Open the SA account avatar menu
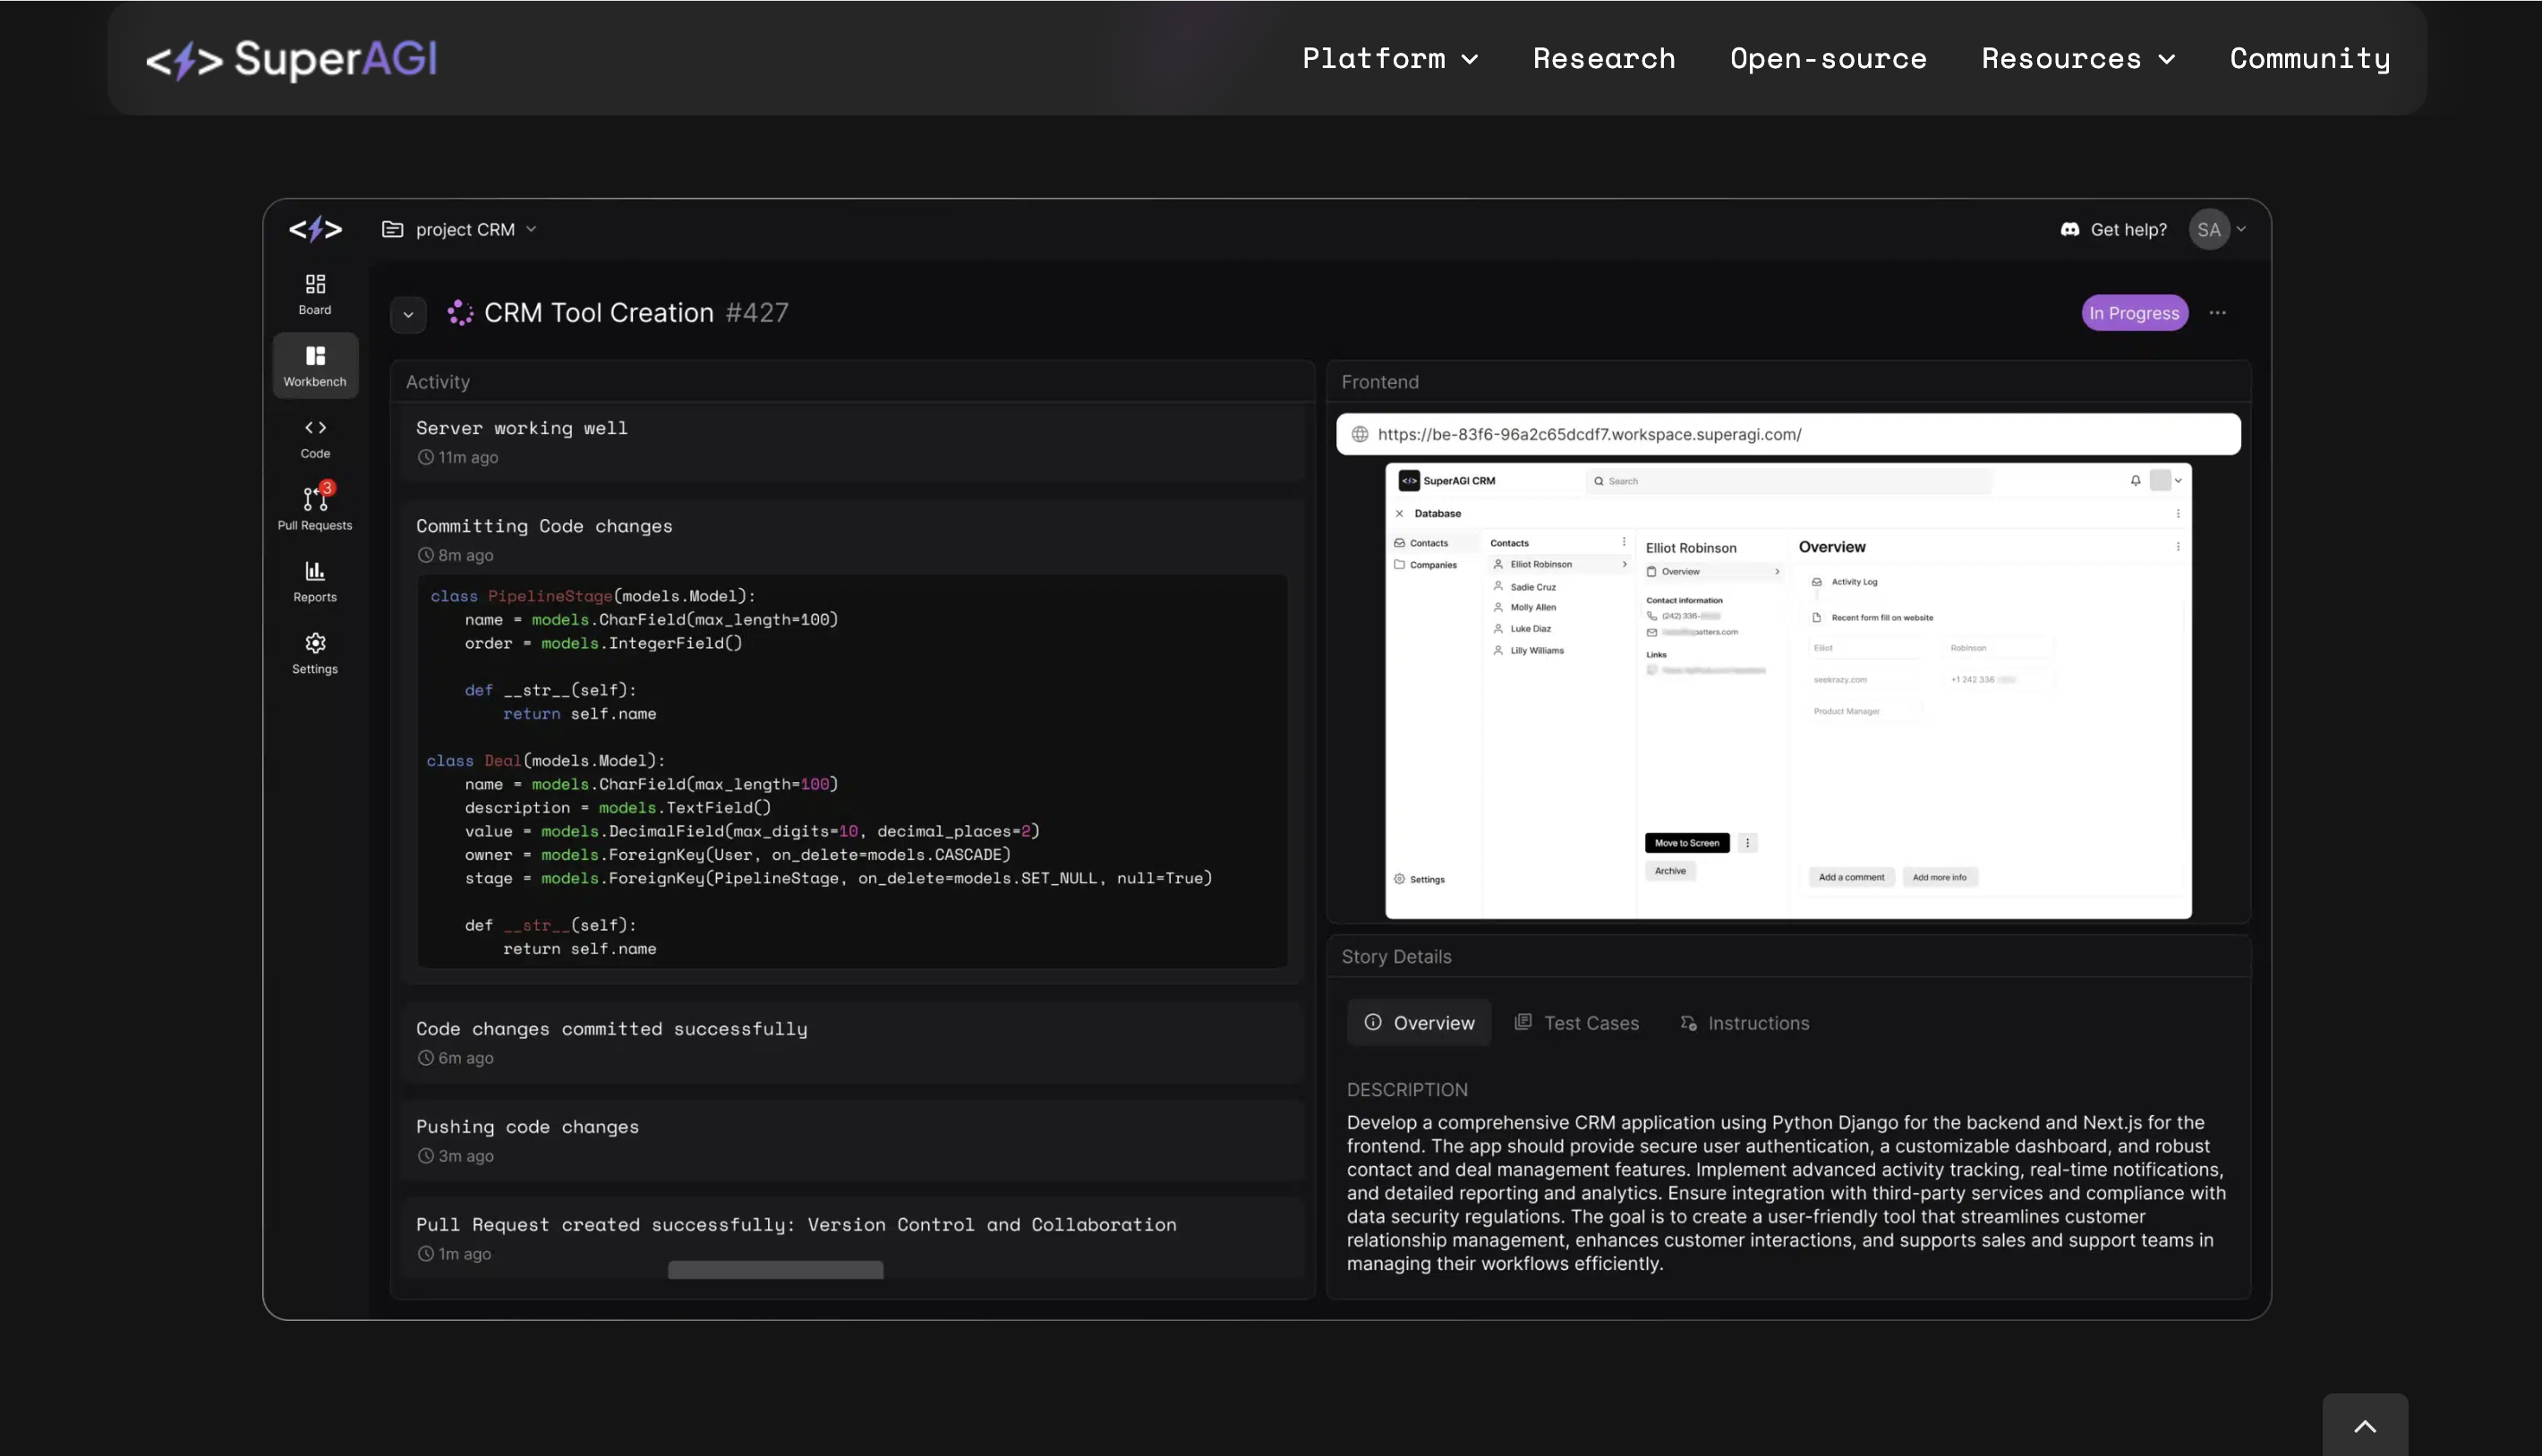Screen dimensions: 2542x1456 coord(2209,230)
